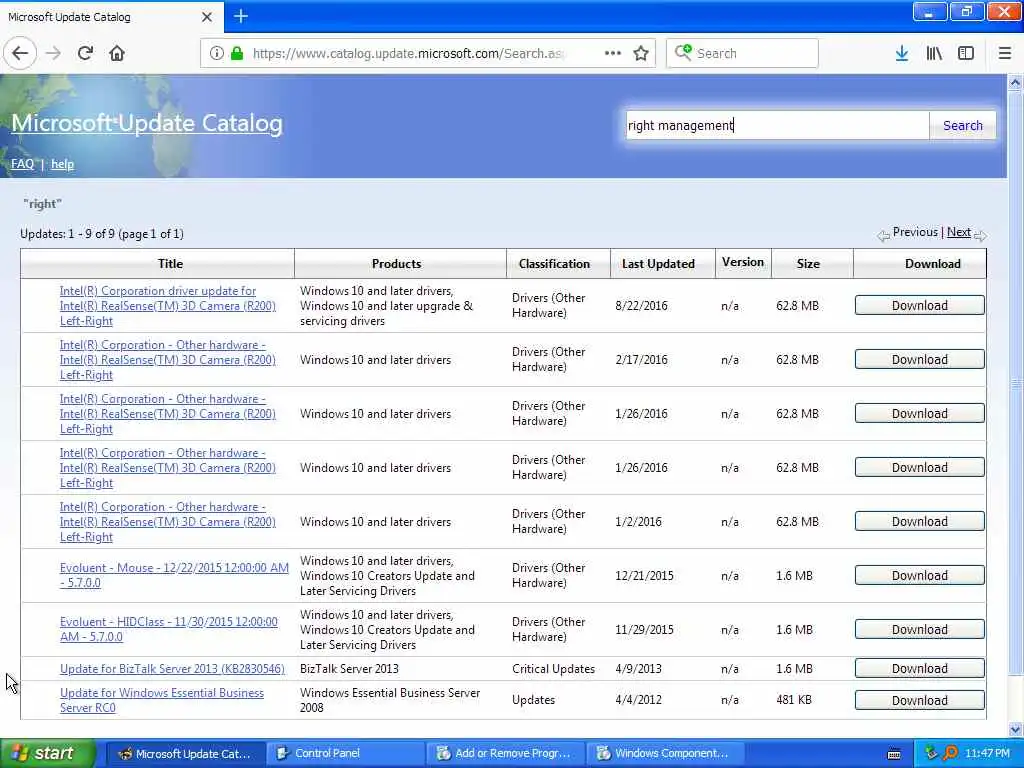Bookmark this page with the star icon

point(641,54)
